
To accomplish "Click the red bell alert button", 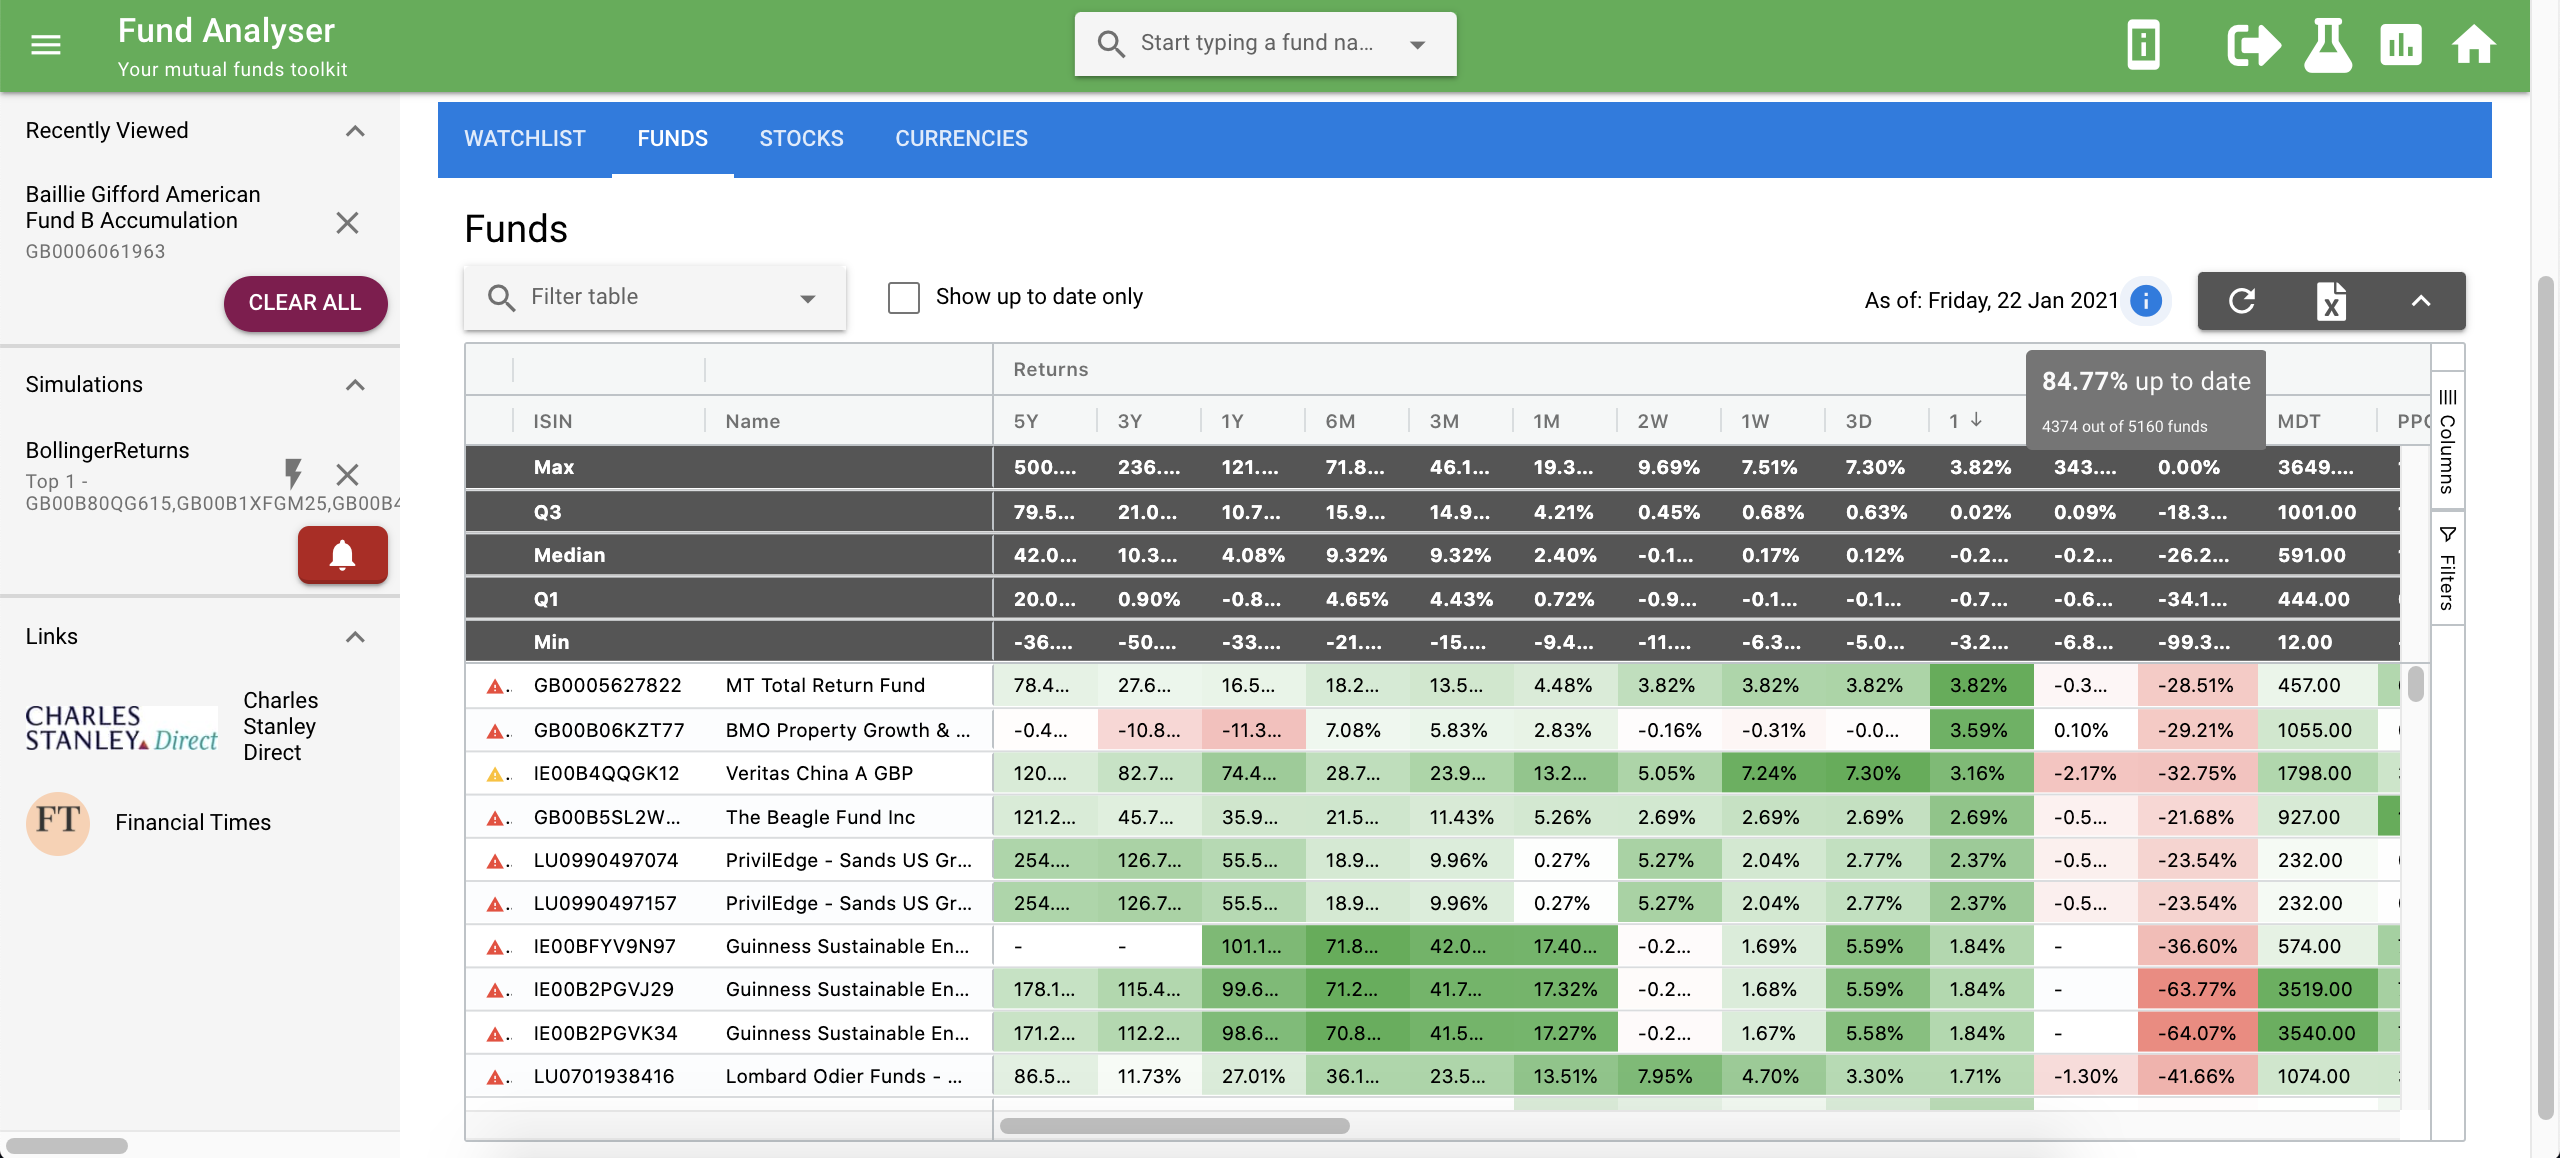I will coord(343,554).
